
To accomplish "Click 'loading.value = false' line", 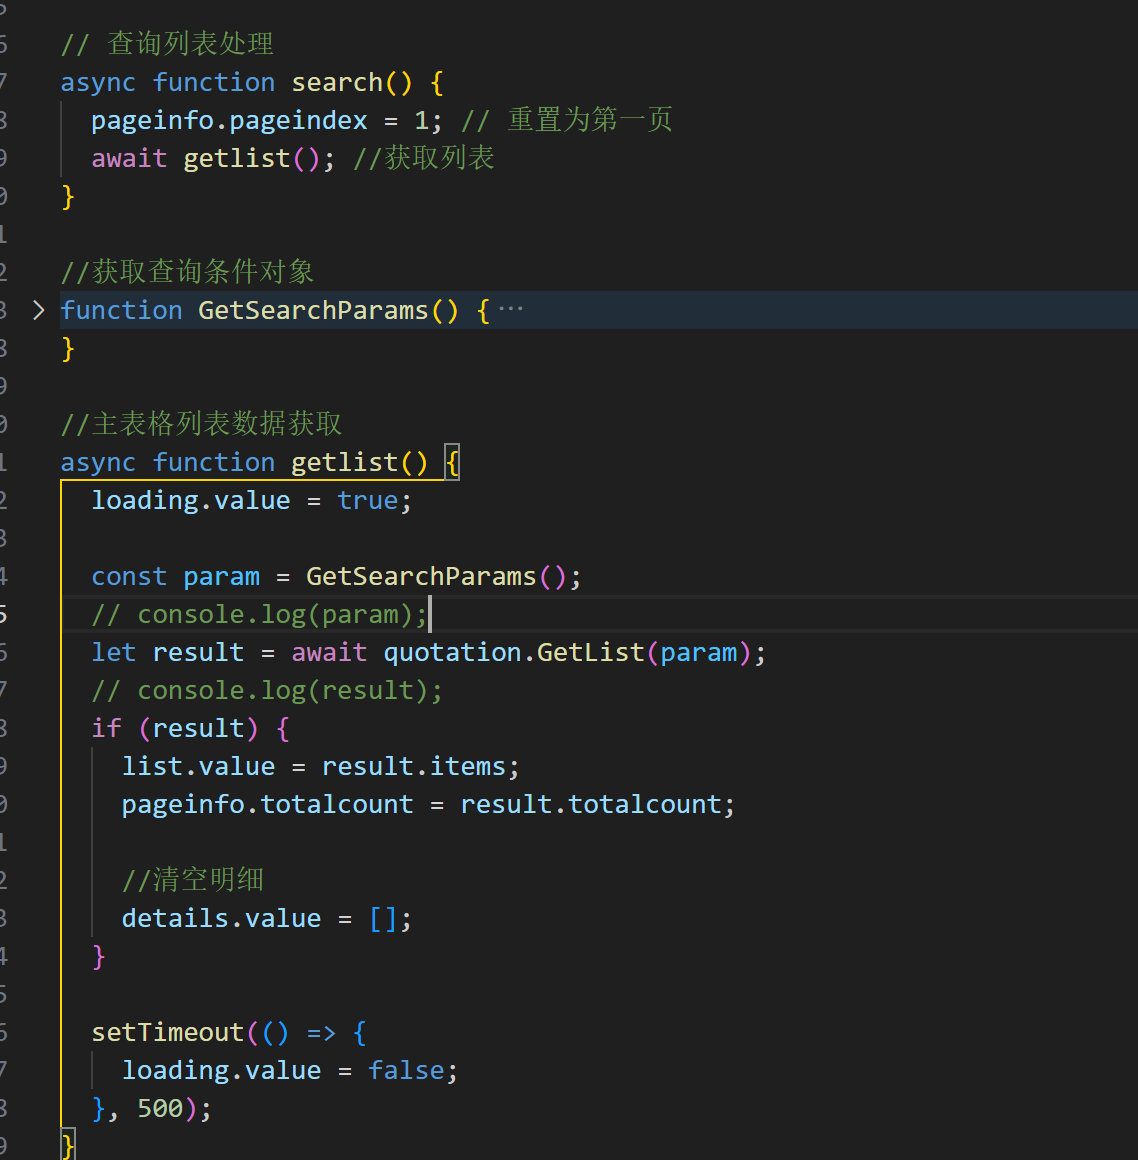I will point(289,1070).
